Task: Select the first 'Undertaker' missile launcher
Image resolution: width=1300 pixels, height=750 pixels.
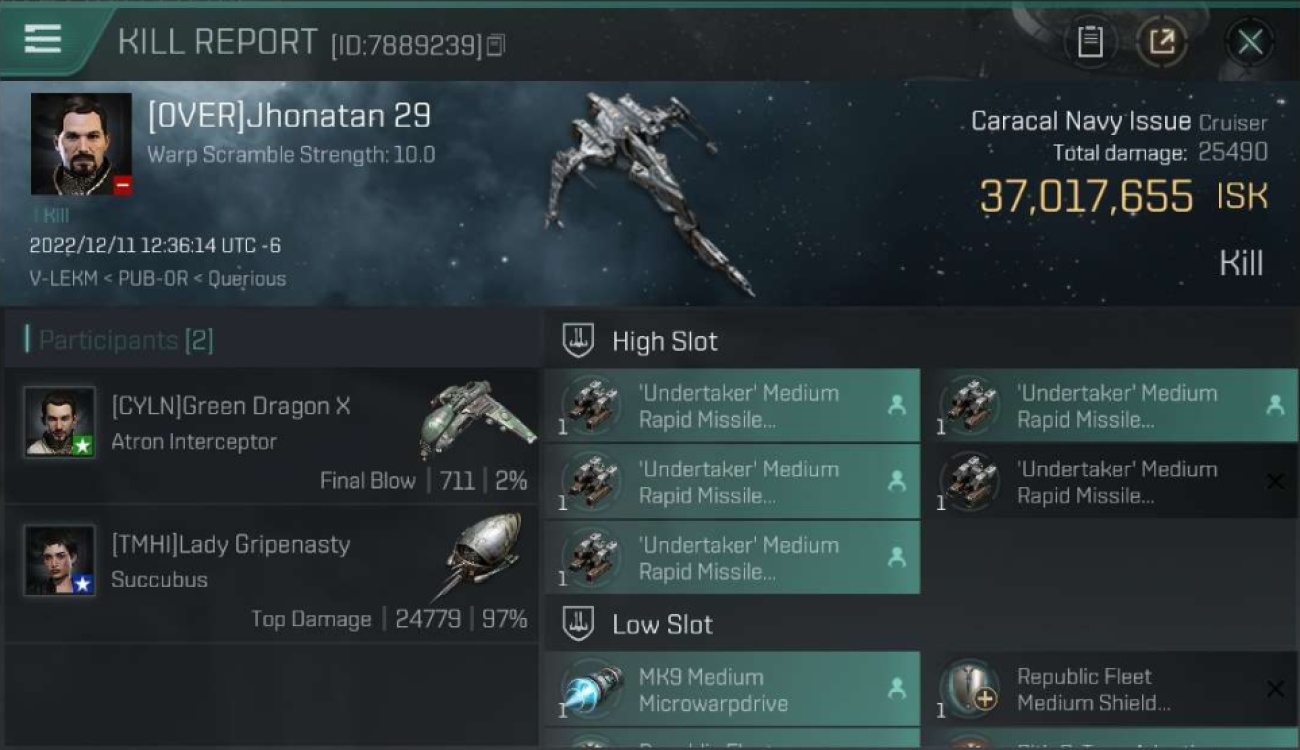Action: [732, 406]
